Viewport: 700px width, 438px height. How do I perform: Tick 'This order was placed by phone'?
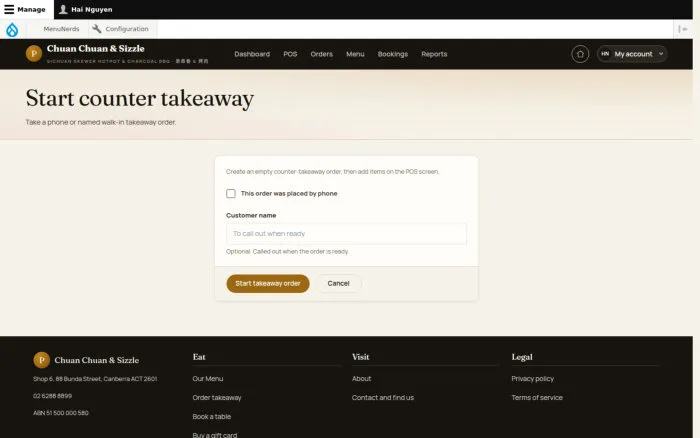pos(231,193)
